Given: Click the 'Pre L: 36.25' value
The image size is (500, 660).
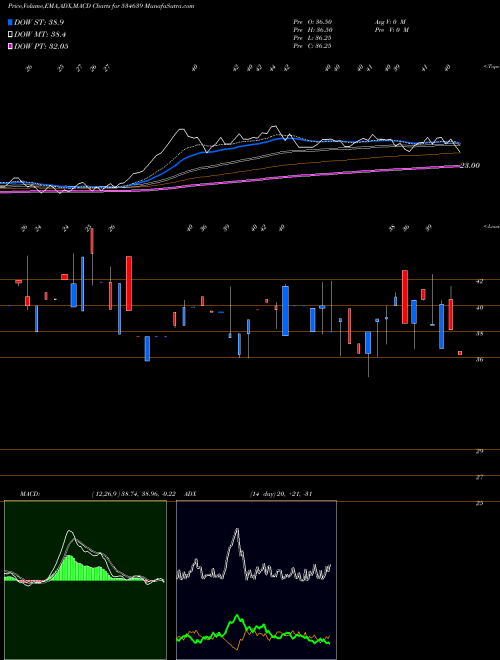Looking at the screenshot, I should (x=313, y=38).
